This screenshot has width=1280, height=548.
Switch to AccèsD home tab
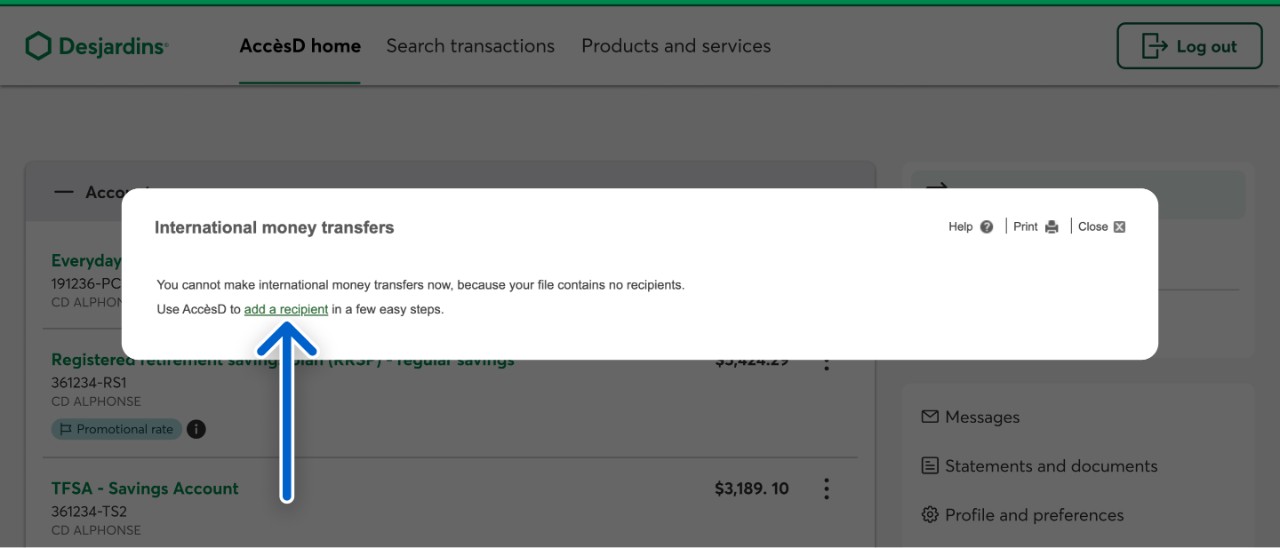click(x=300, y=46)
